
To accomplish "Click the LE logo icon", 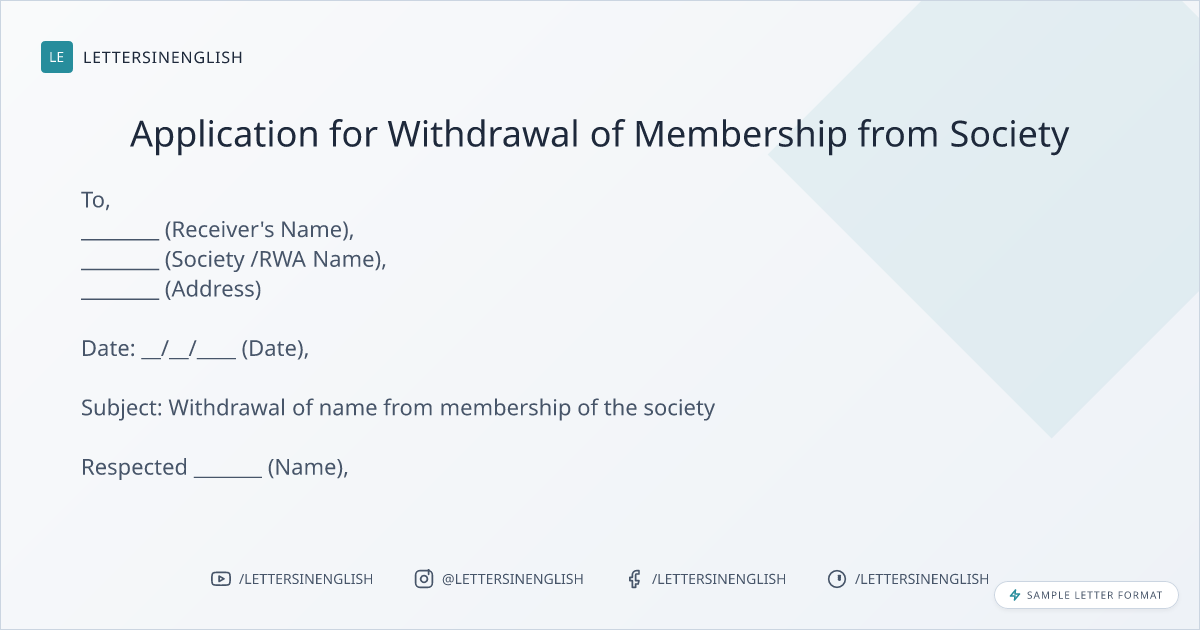I will (x=57, y=57).
